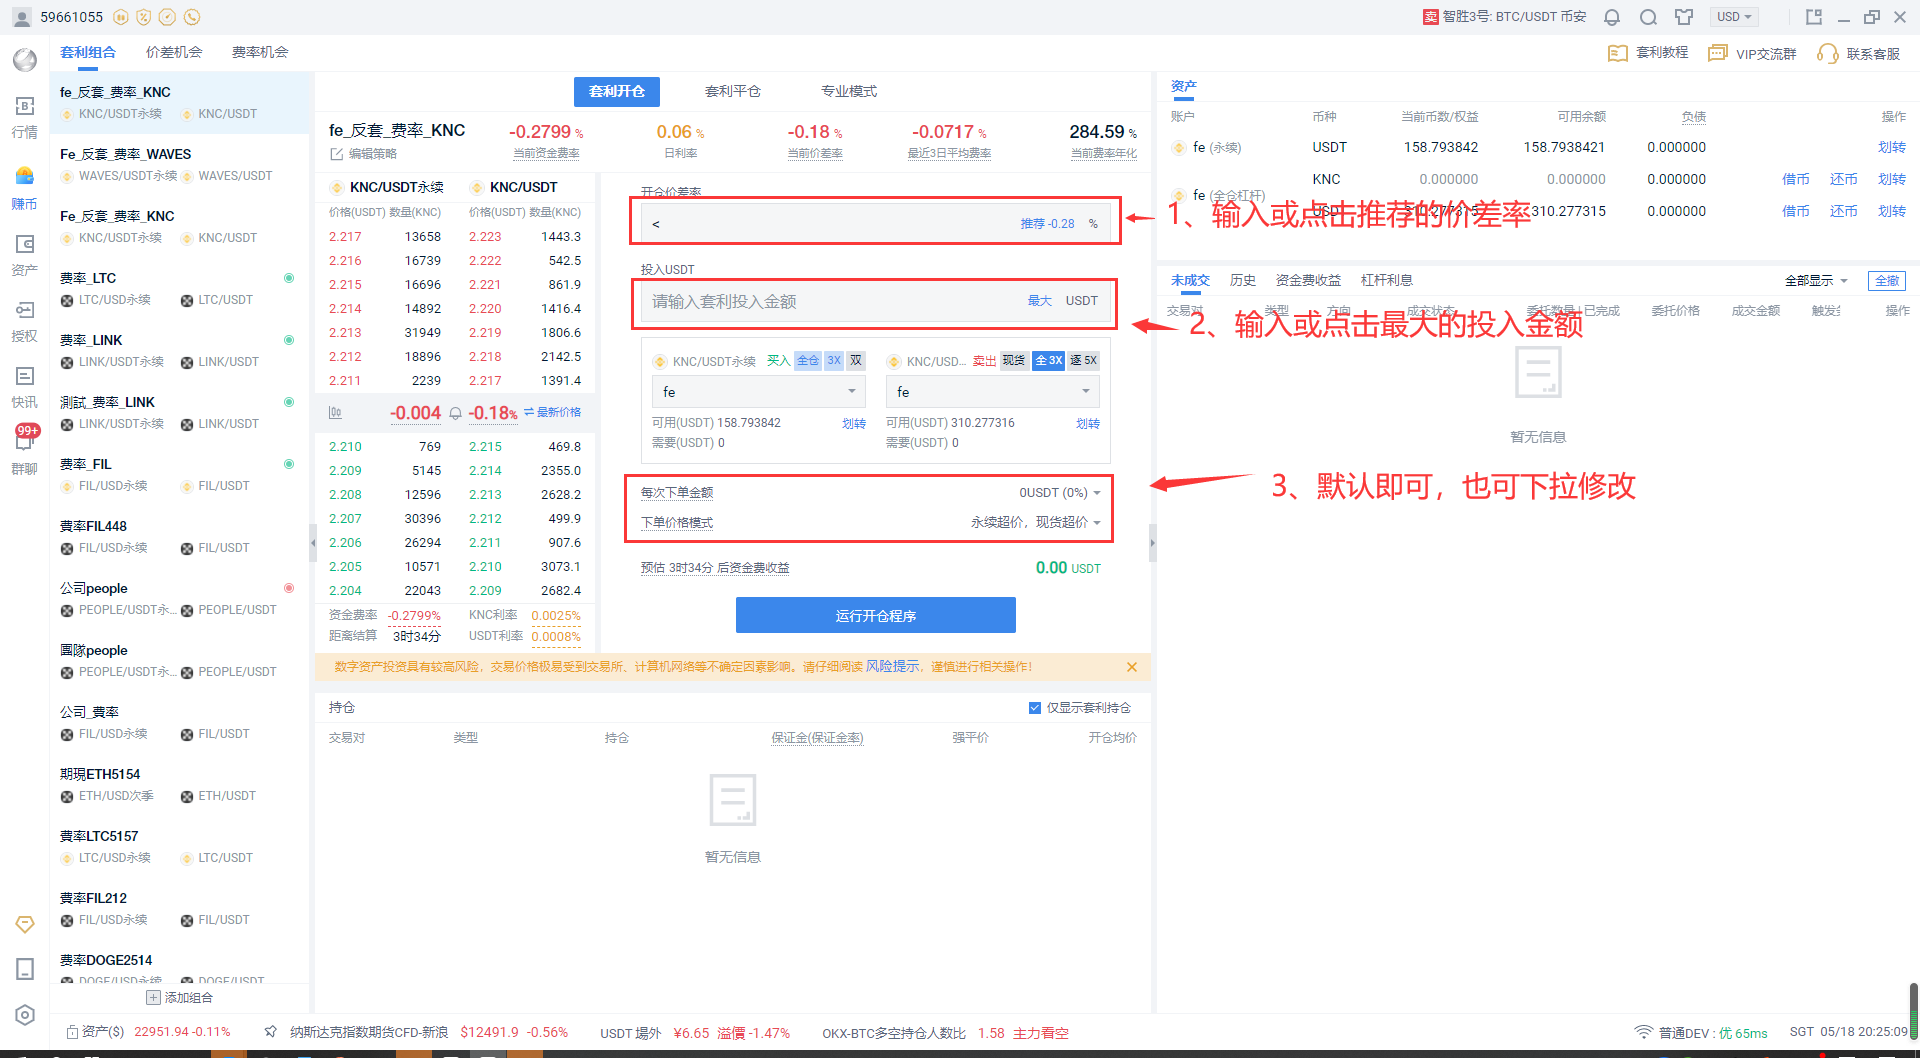Click the phone badge next to account ID

pos(192,17)
